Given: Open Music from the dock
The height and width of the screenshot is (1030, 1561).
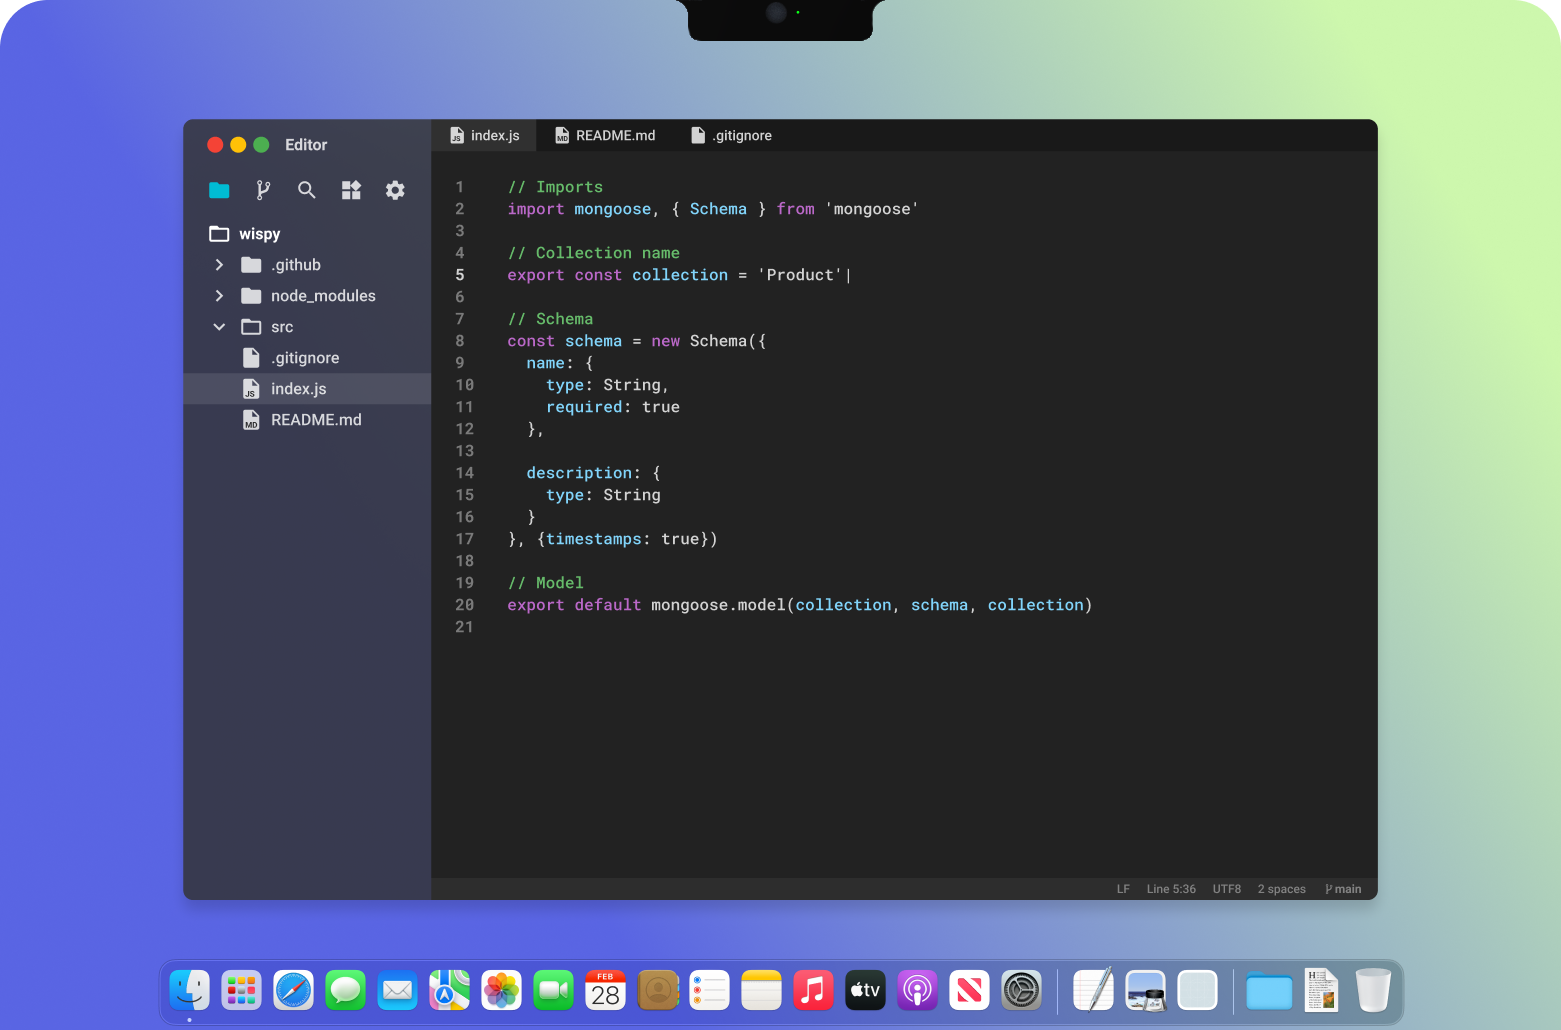Looking at the screenshot, I should 813,991.
